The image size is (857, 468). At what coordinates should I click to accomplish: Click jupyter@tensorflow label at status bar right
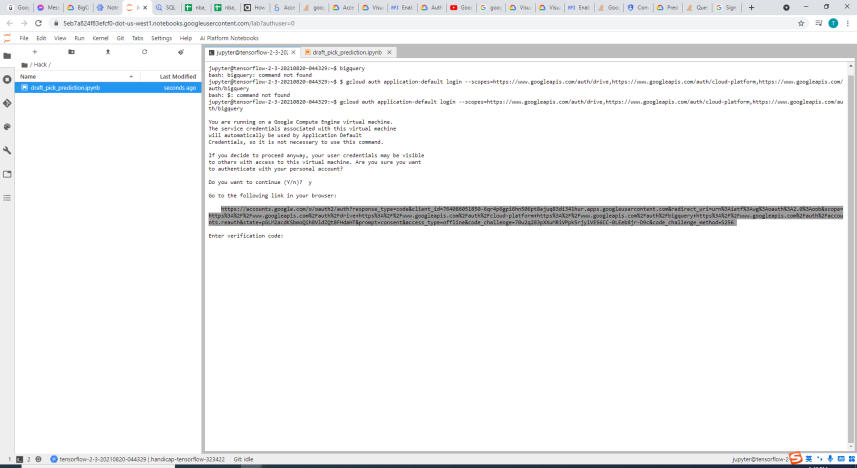coord(760,459)
